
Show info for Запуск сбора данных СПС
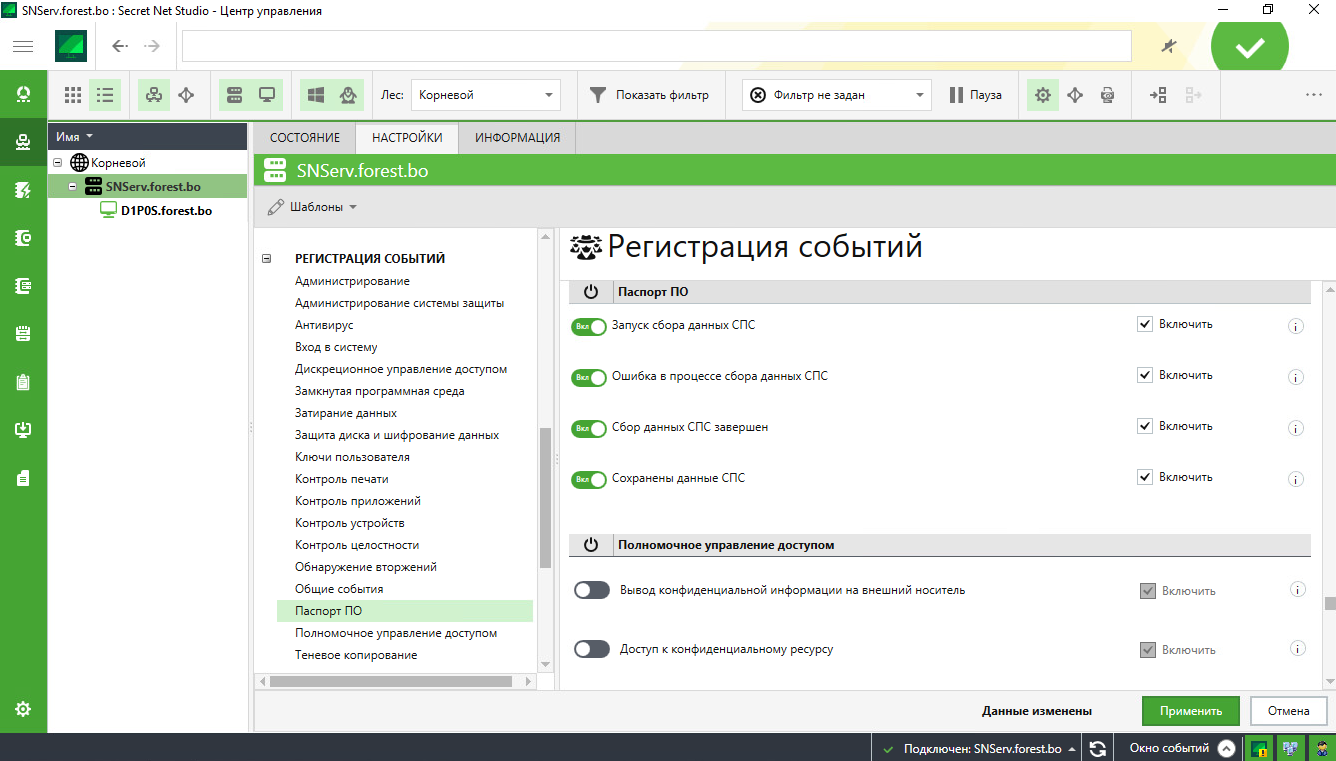[x=1296, y=326]
